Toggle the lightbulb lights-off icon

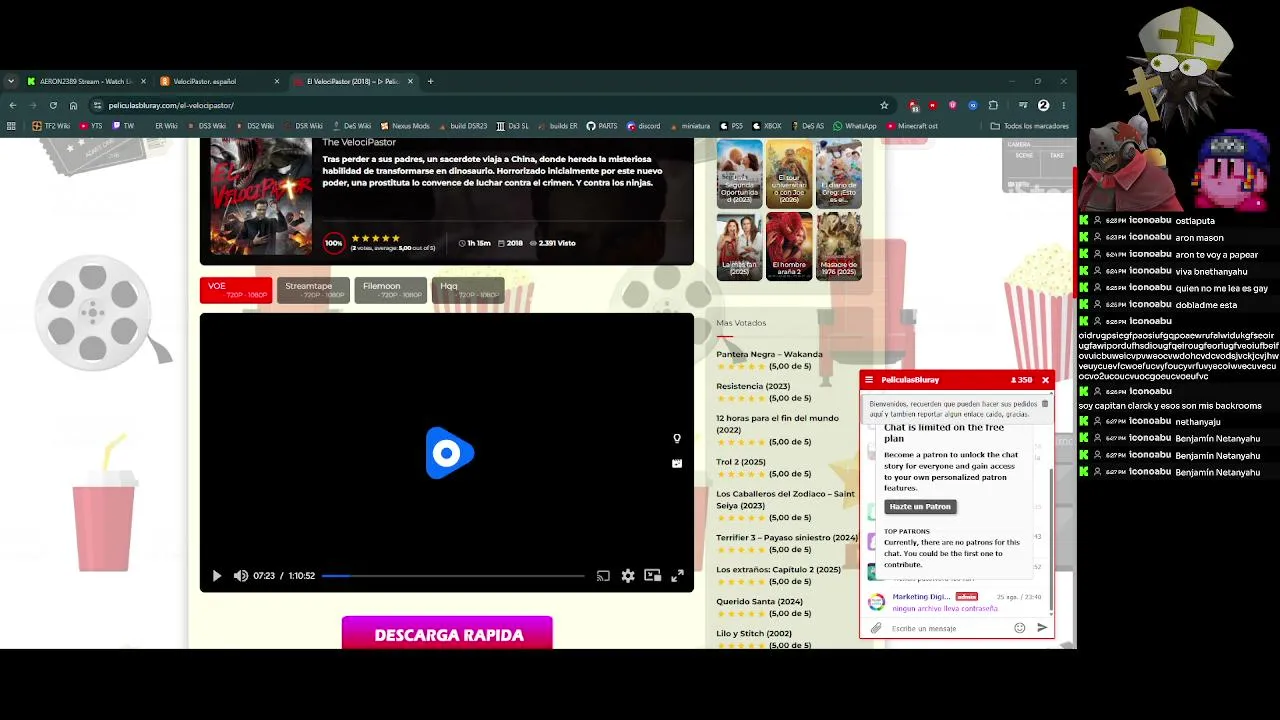click(677, 438)
